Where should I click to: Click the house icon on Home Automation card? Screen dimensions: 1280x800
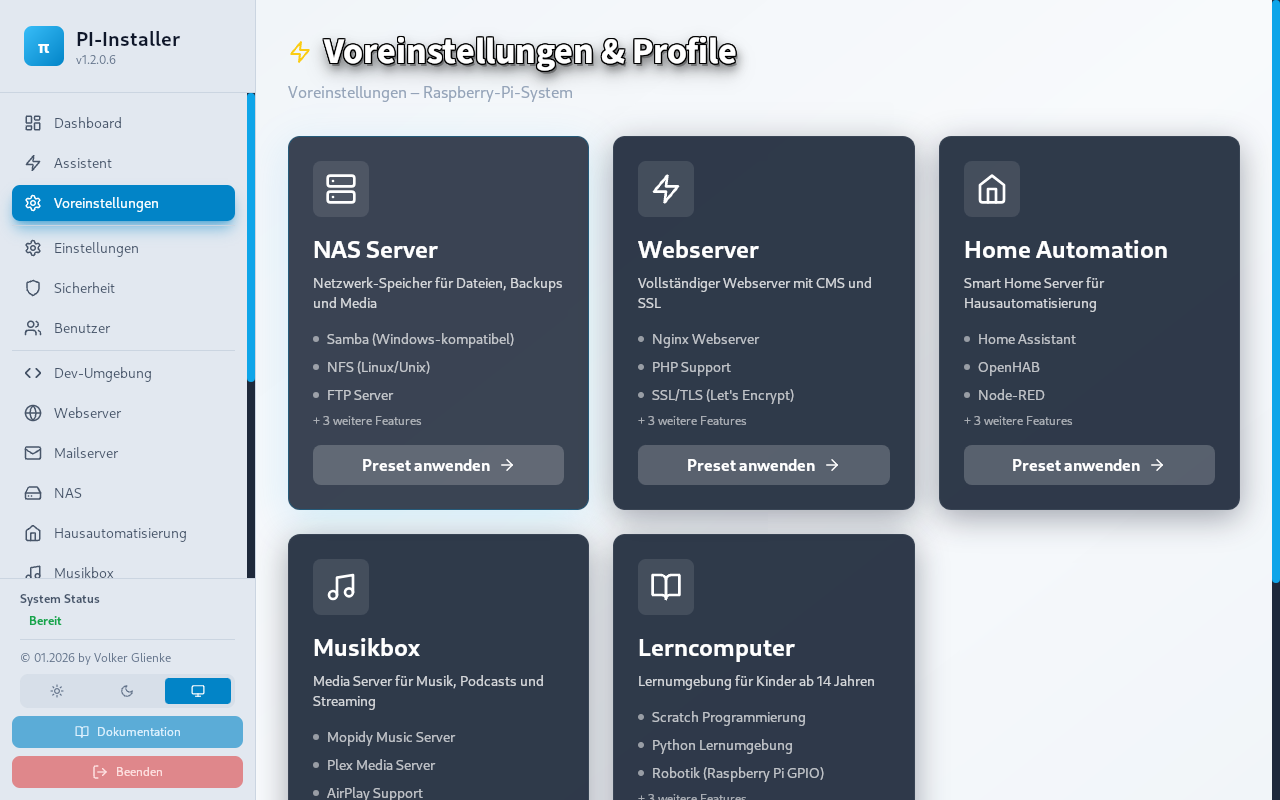click(x=992, y=189)
